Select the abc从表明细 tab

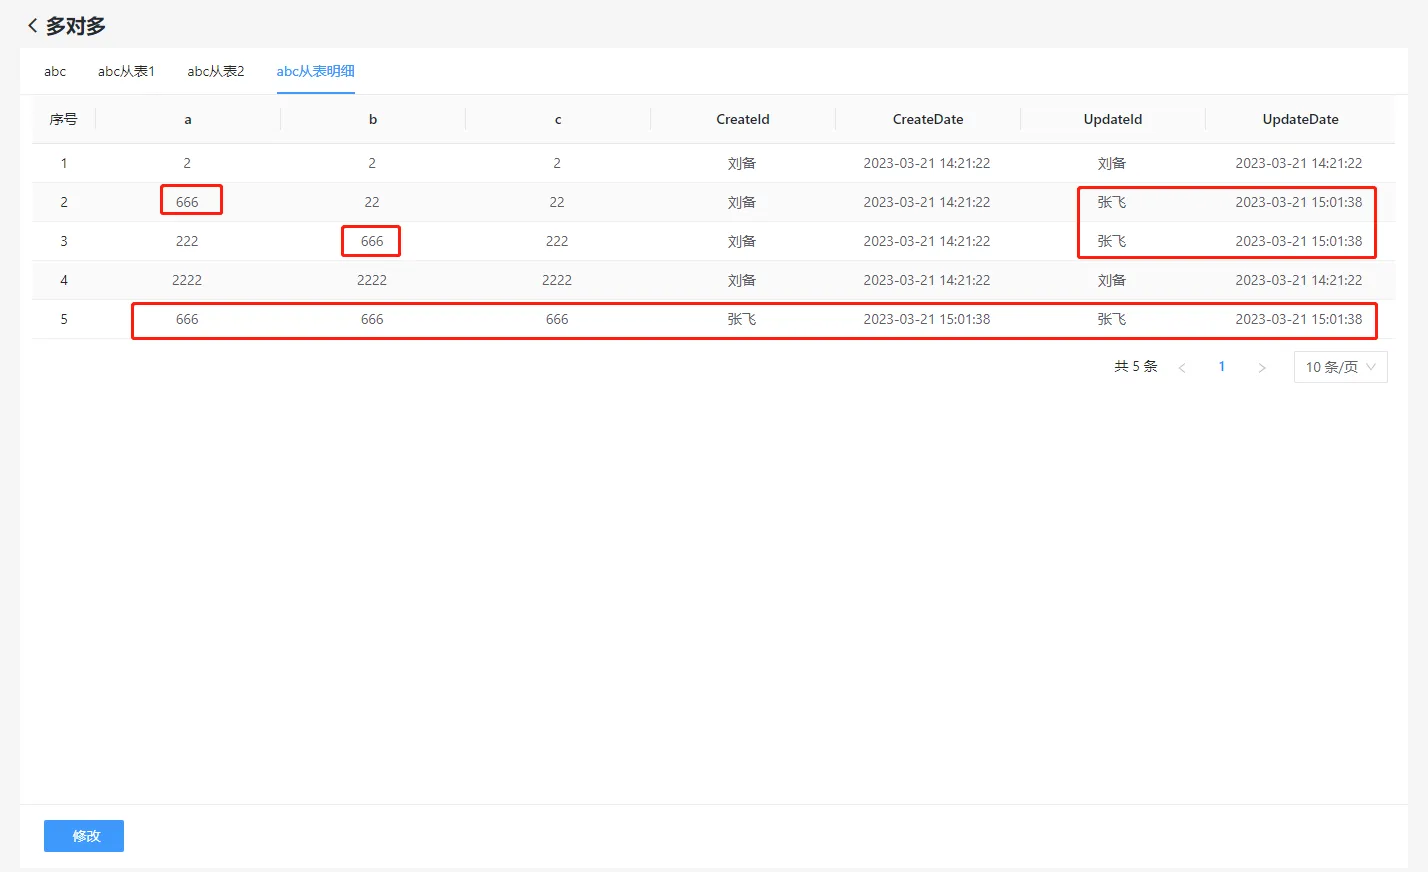point(315,71)
